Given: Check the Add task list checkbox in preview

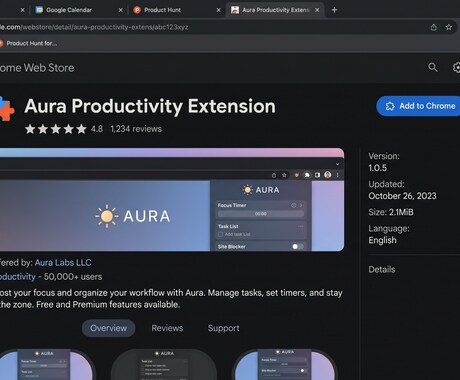Looking at the screenshot, I should pyautogui.click(x=220, y=234).
